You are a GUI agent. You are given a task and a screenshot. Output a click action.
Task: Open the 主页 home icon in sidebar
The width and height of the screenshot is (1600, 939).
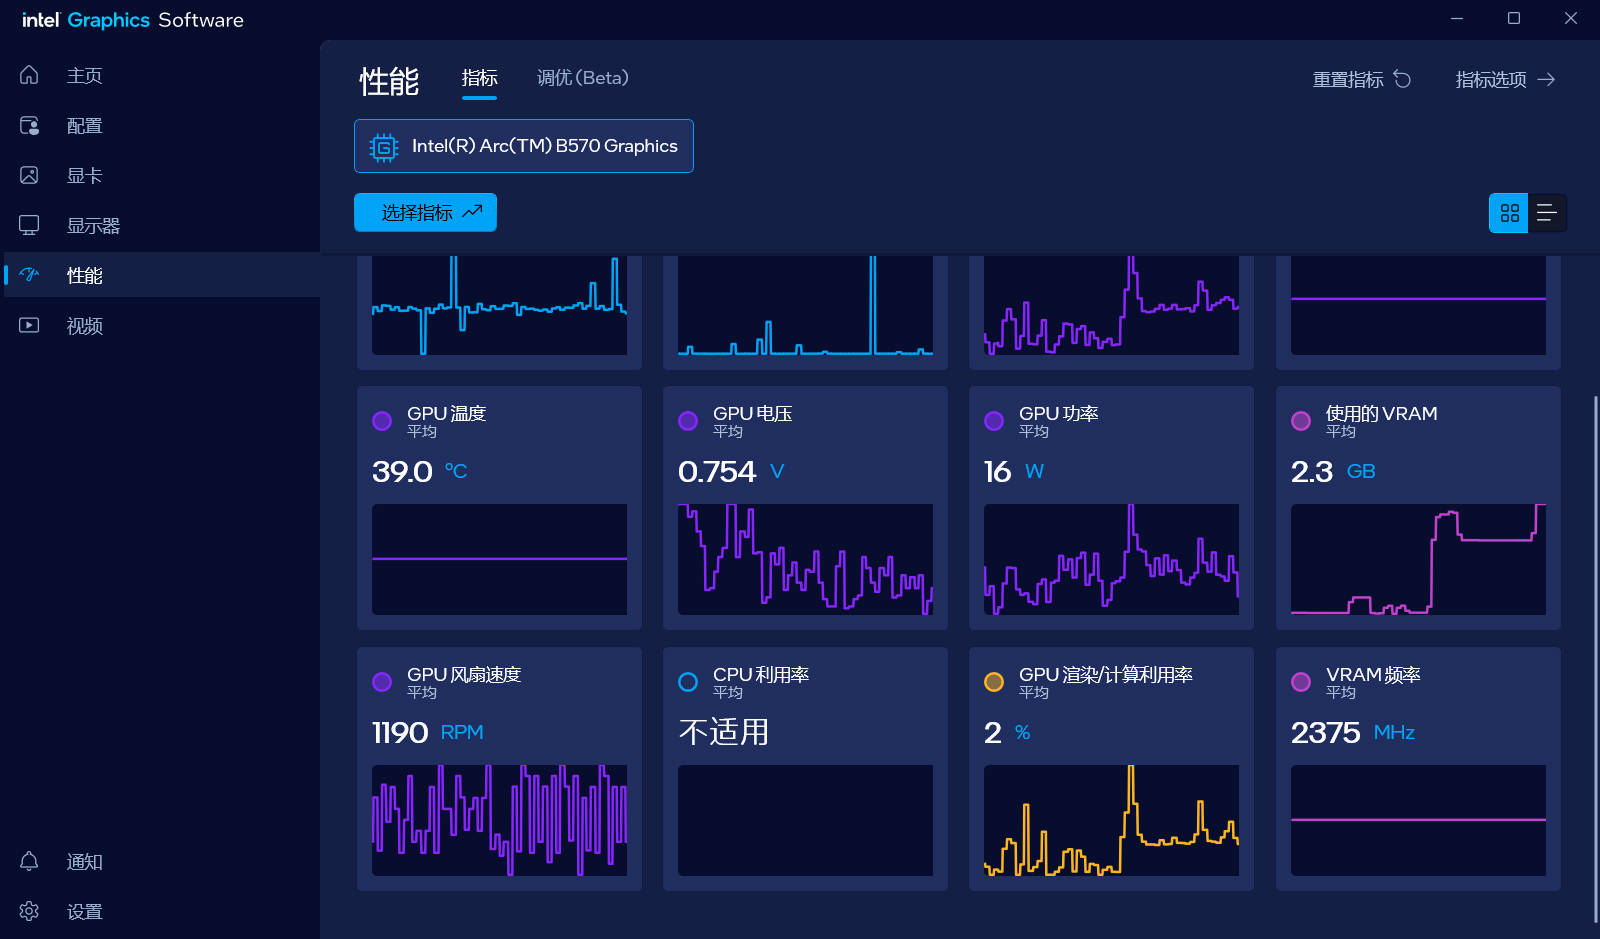29,75
